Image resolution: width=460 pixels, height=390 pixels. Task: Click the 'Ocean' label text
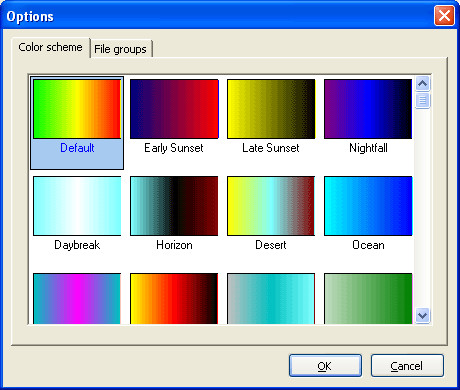368,245
